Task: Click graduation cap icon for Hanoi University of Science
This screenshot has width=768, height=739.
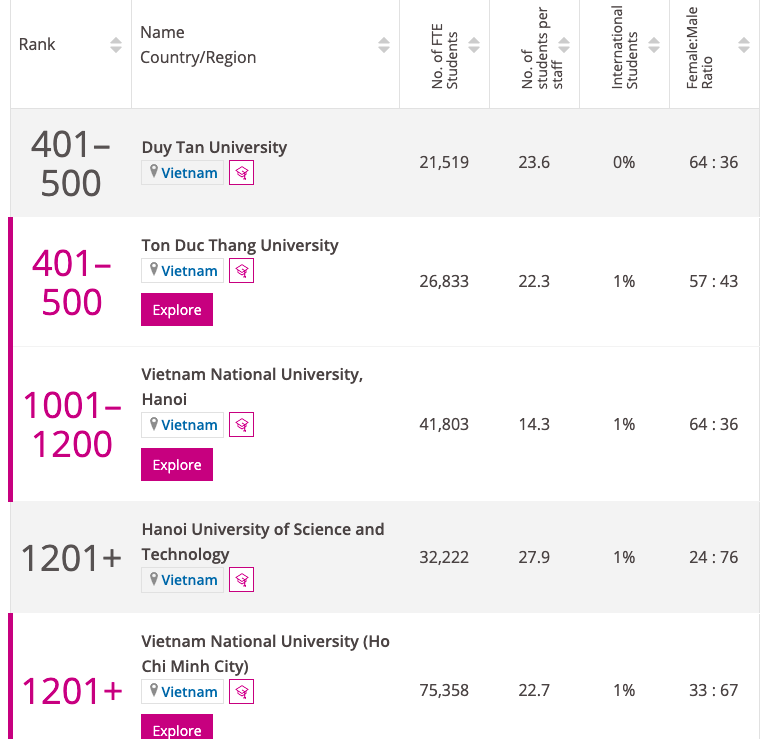Action: (x=241, y=580)
